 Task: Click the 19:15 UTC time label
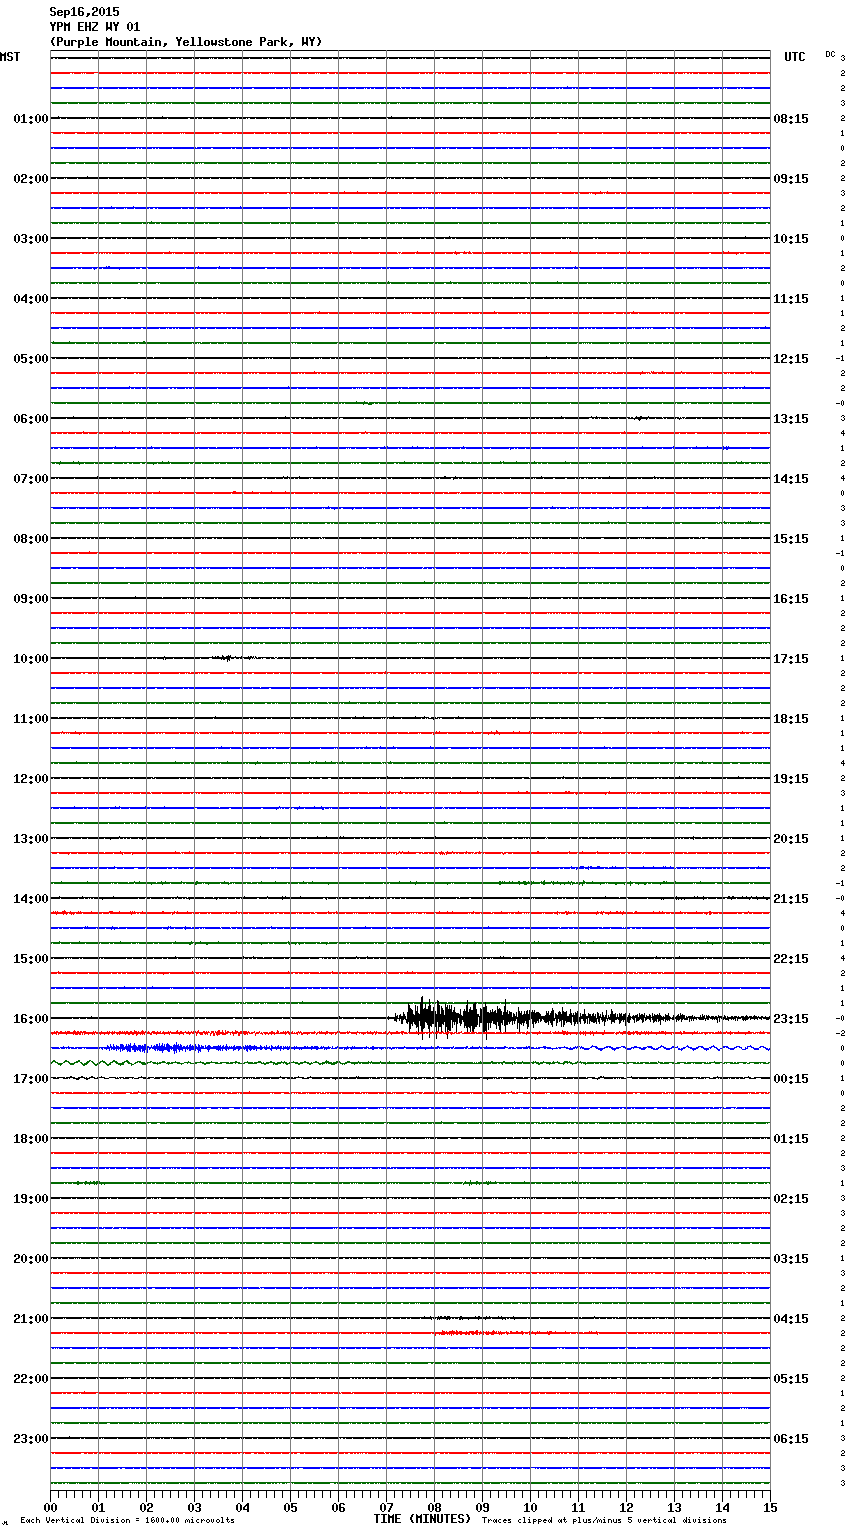pos(791,779)
